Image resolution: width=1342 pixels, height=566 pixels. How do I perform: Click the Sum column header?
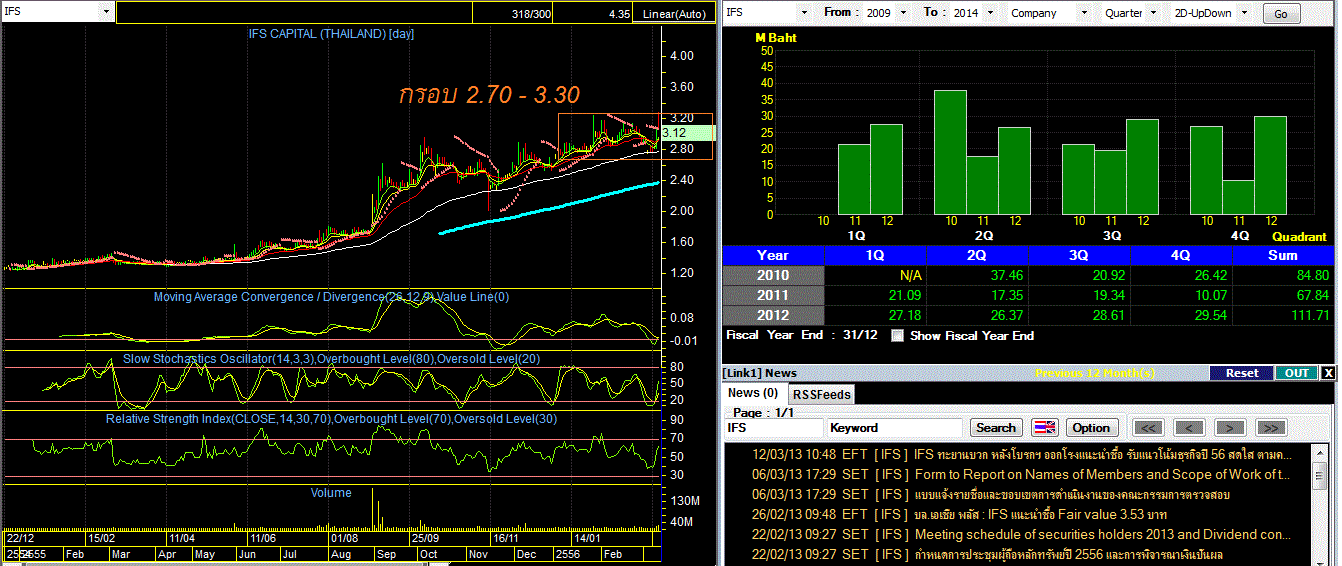click(1283, 255)
